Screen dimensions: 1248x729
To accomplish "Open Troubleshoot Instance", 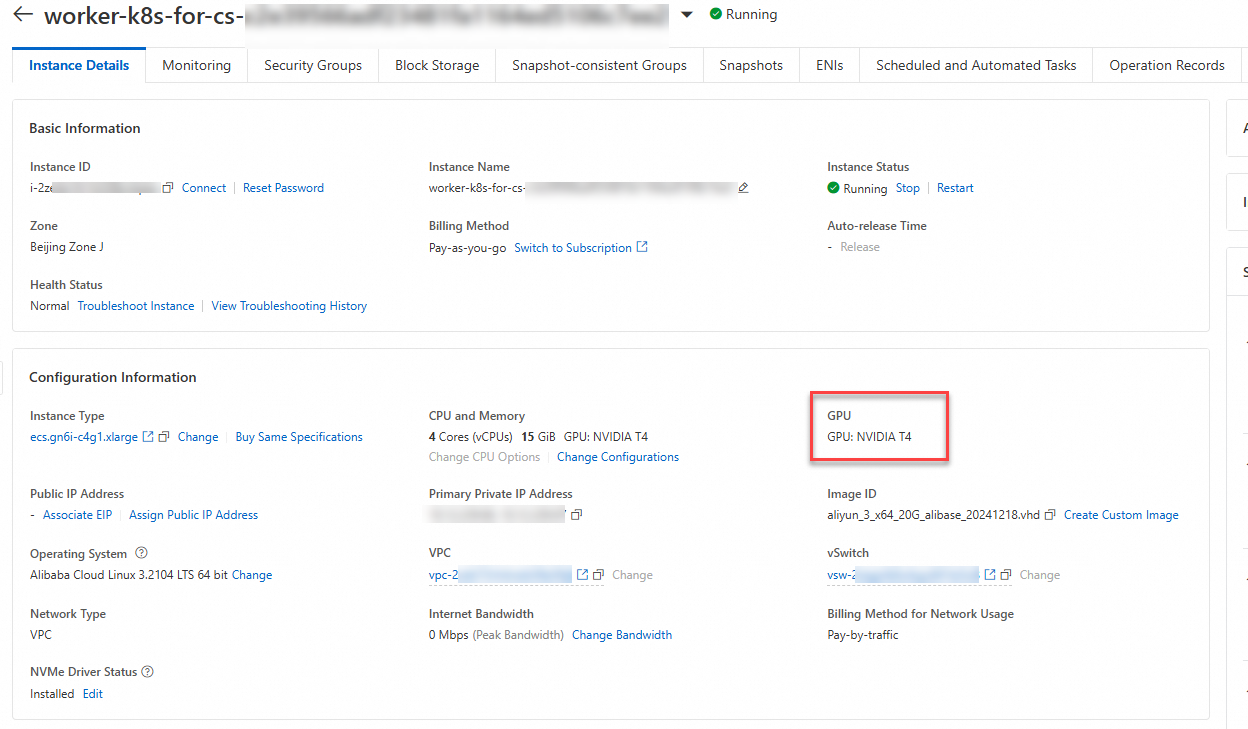I will (x=136, y=306).
